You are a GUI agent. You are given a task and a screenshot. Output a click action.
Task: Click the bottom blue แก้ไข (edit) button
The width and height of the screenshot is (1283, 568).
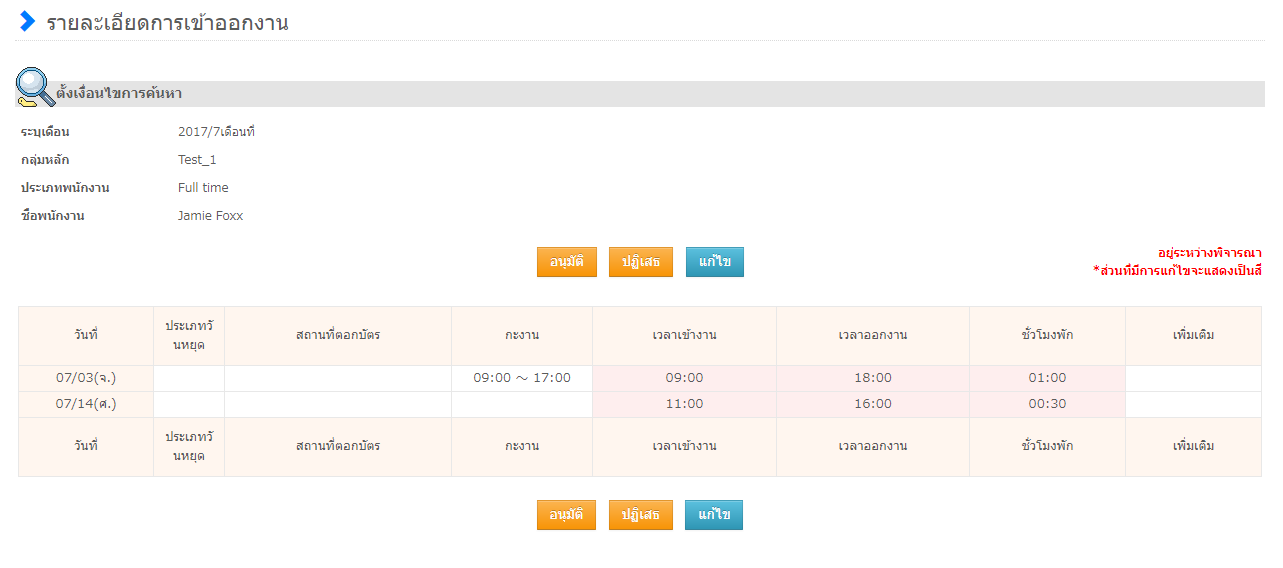[x=714, y=515]
